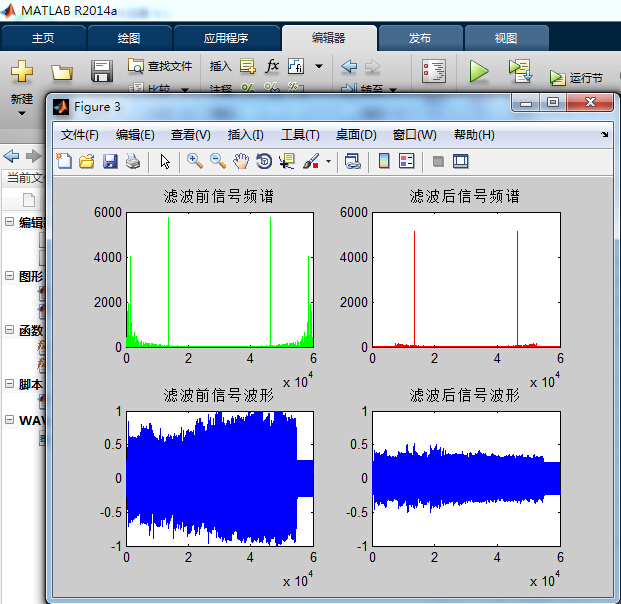621x604 pixels.
Task: Open 工具(T) menu in Figure 3
Action: [300, 135]
